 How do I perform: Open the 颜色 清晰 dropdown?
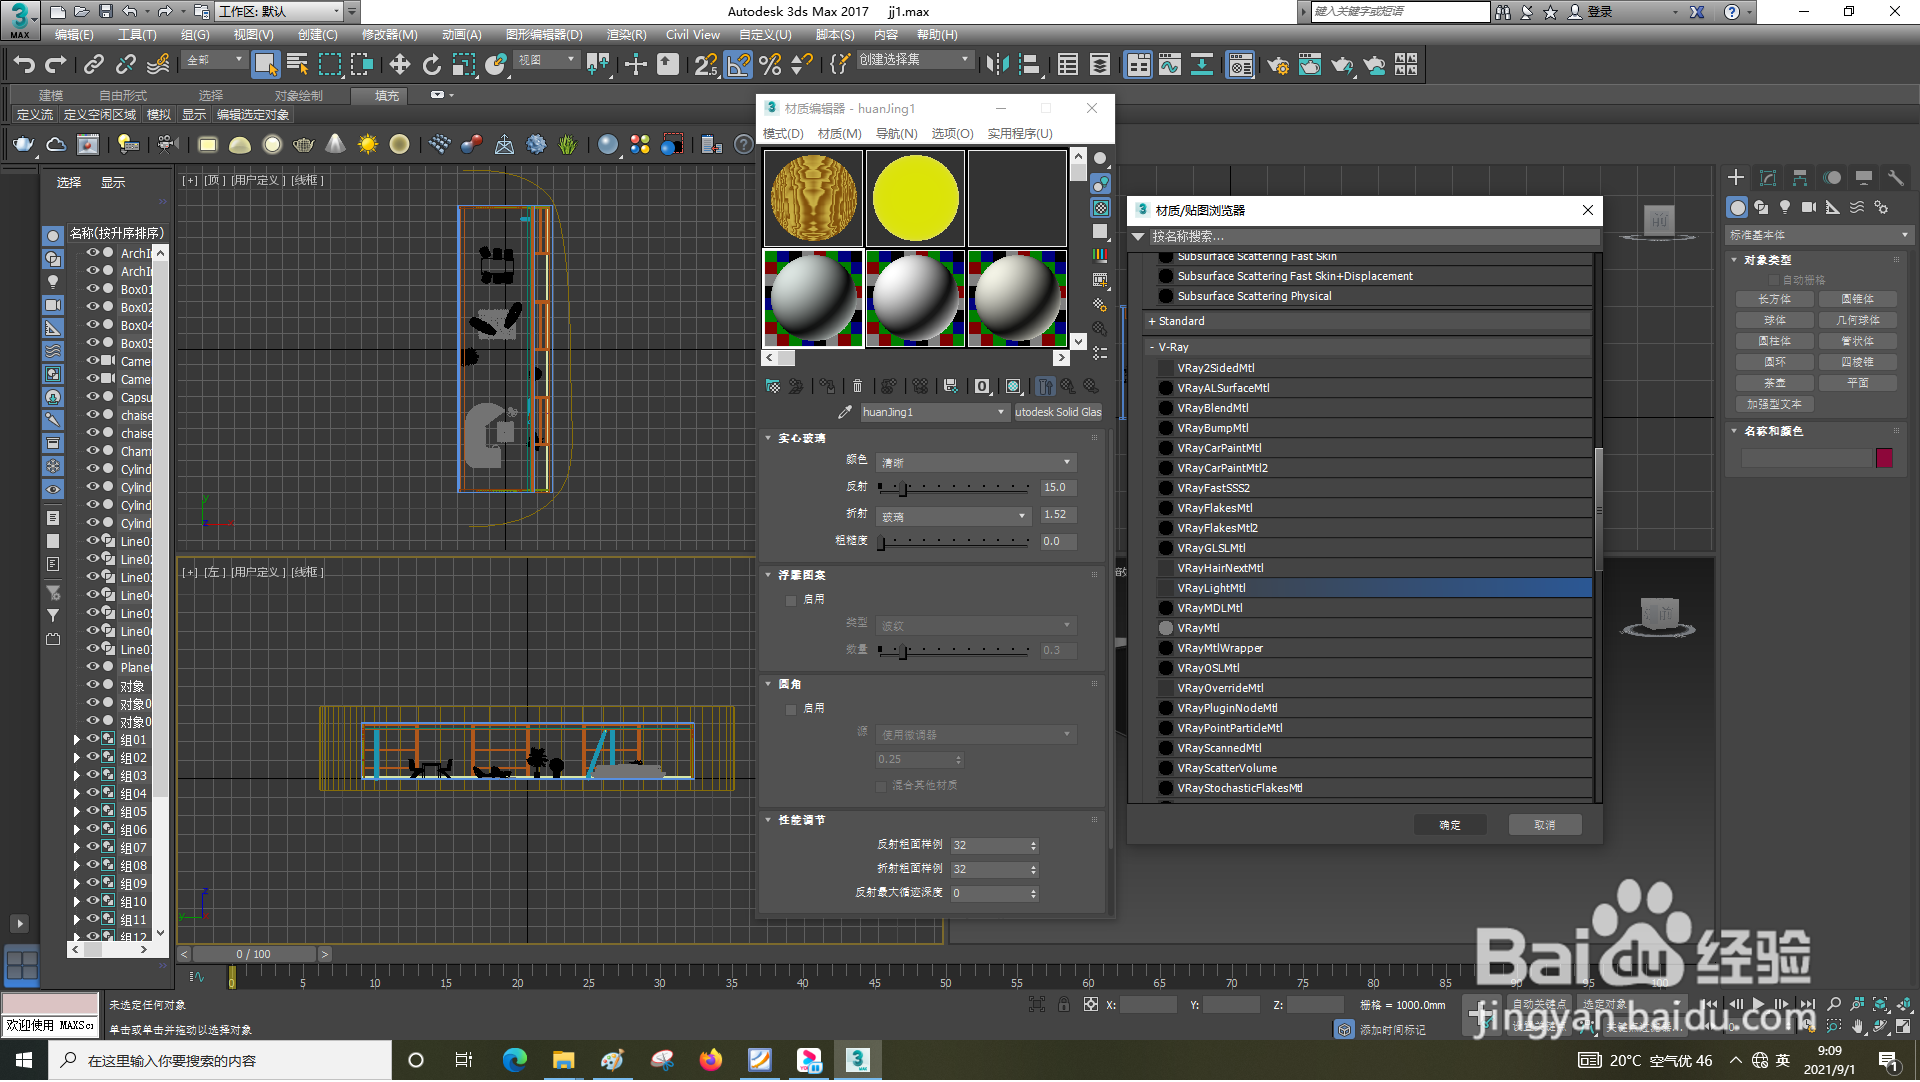coord(976,463)
